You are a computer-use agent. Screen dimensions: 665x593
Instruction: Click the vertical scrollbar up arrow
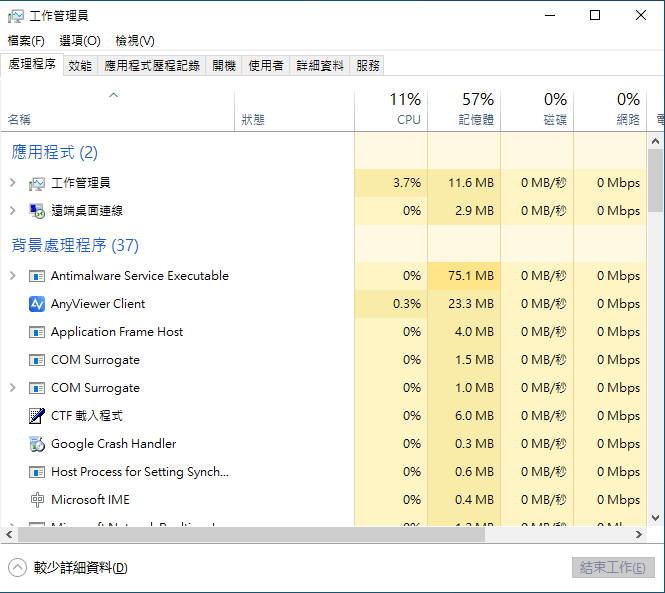tap(656, 141)
